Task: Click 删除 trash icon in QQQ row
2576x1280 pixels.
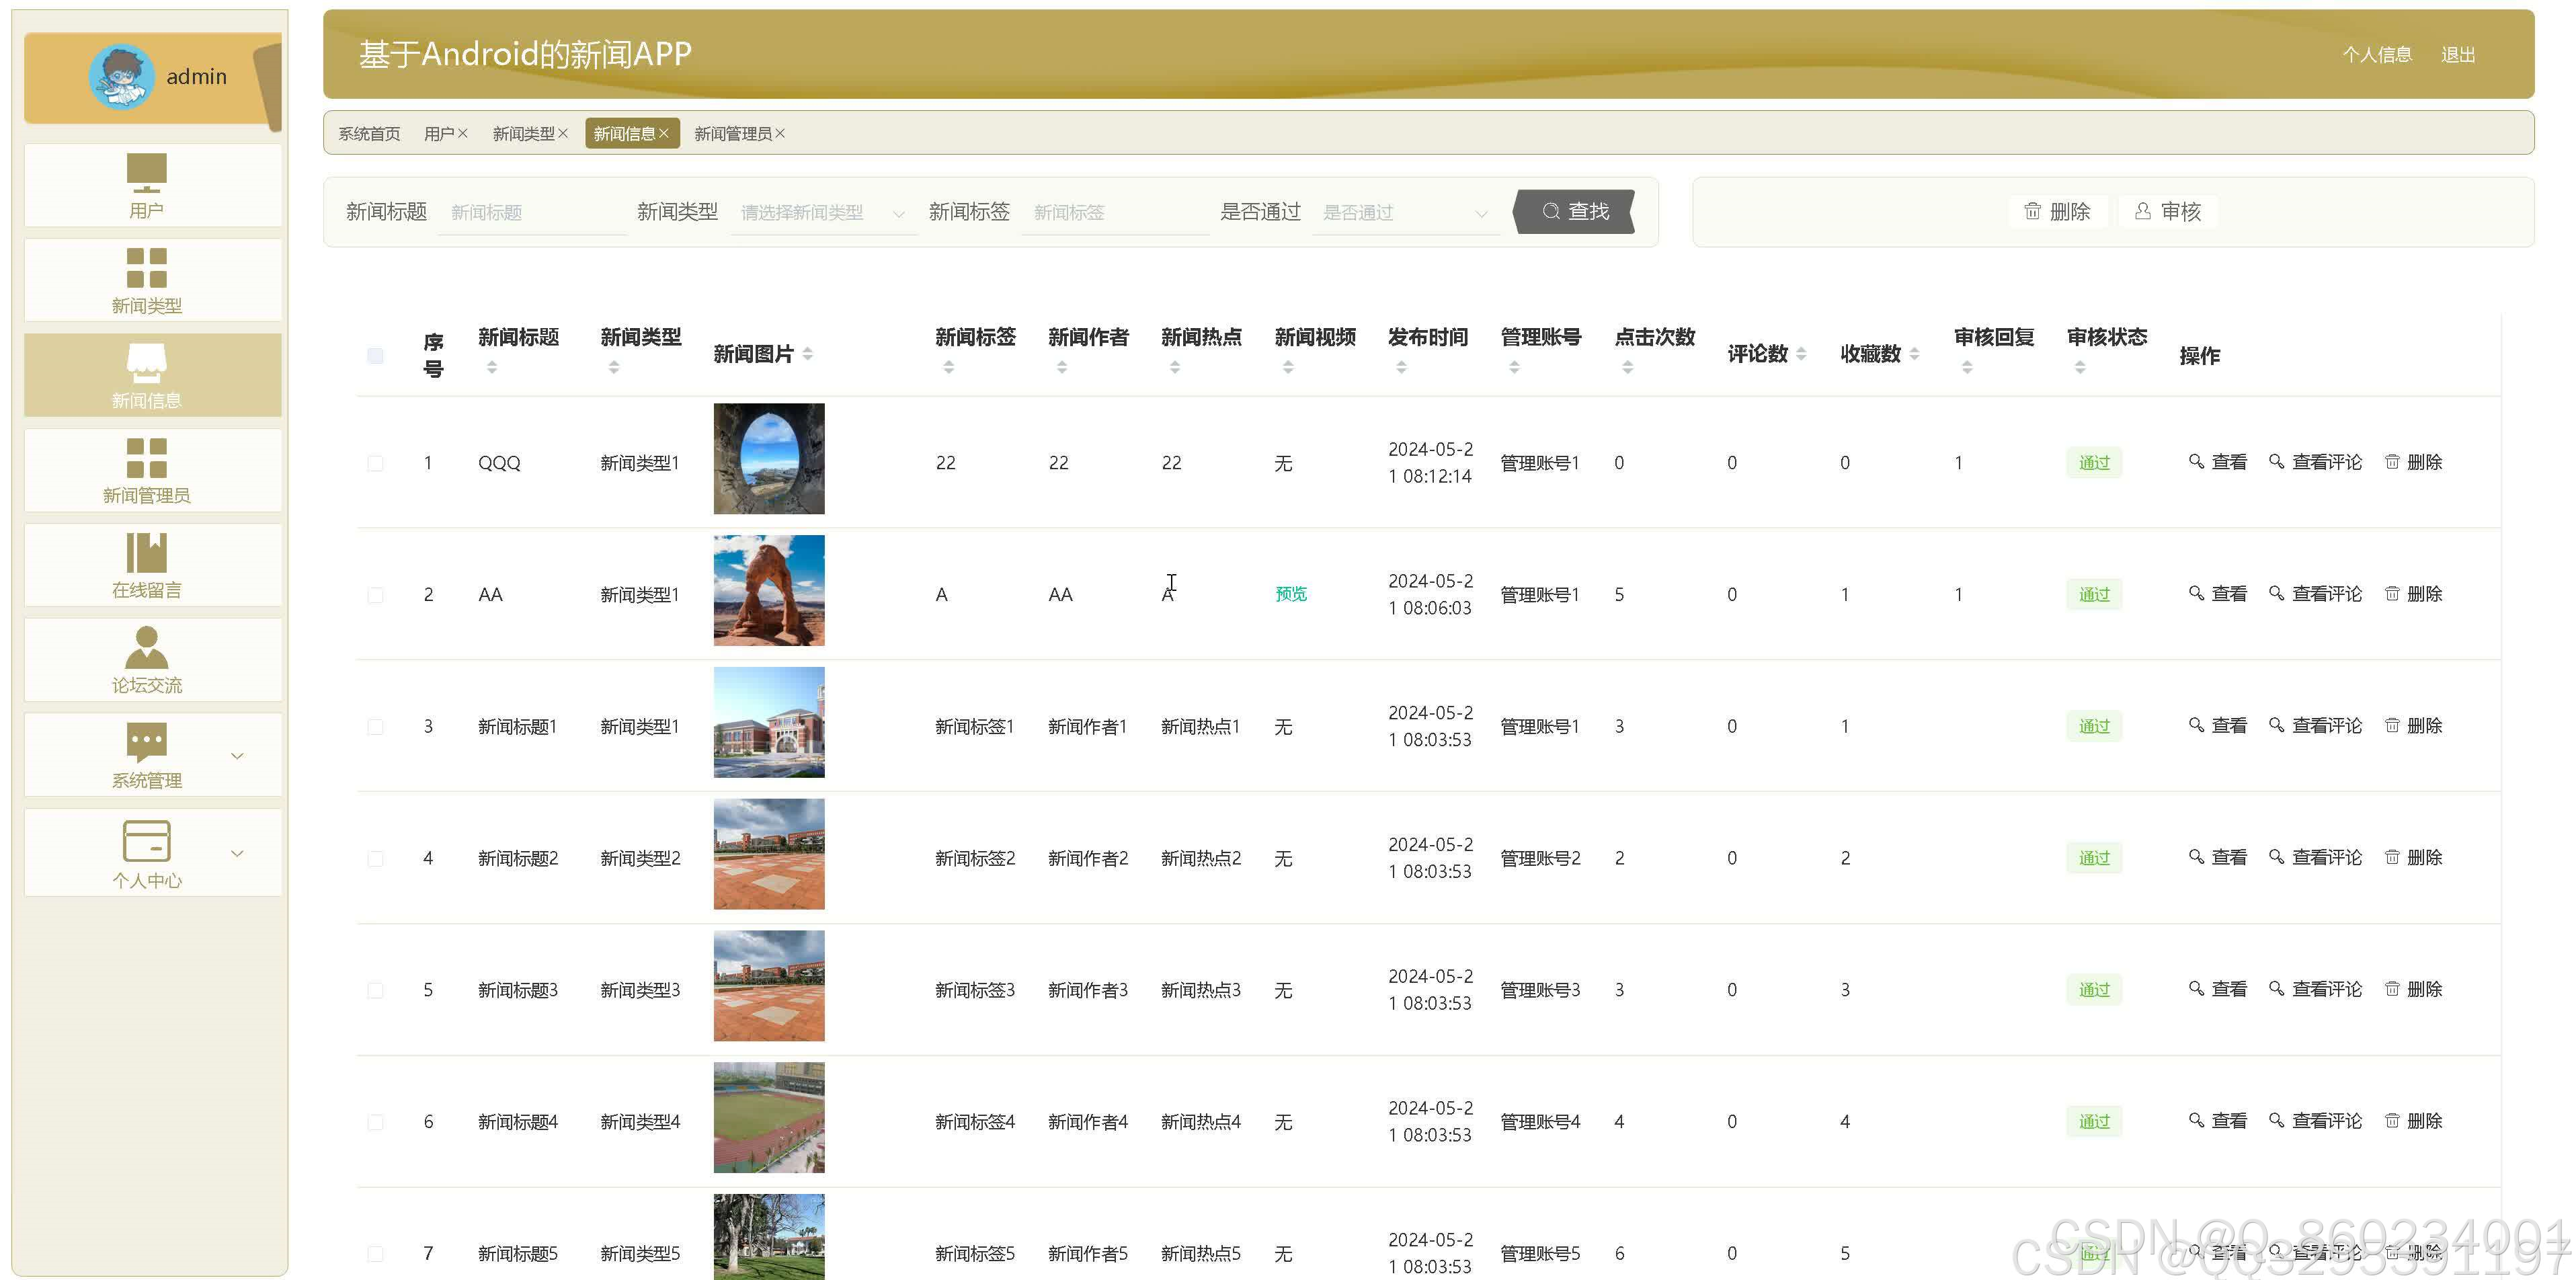Action: coord(2391,462)
